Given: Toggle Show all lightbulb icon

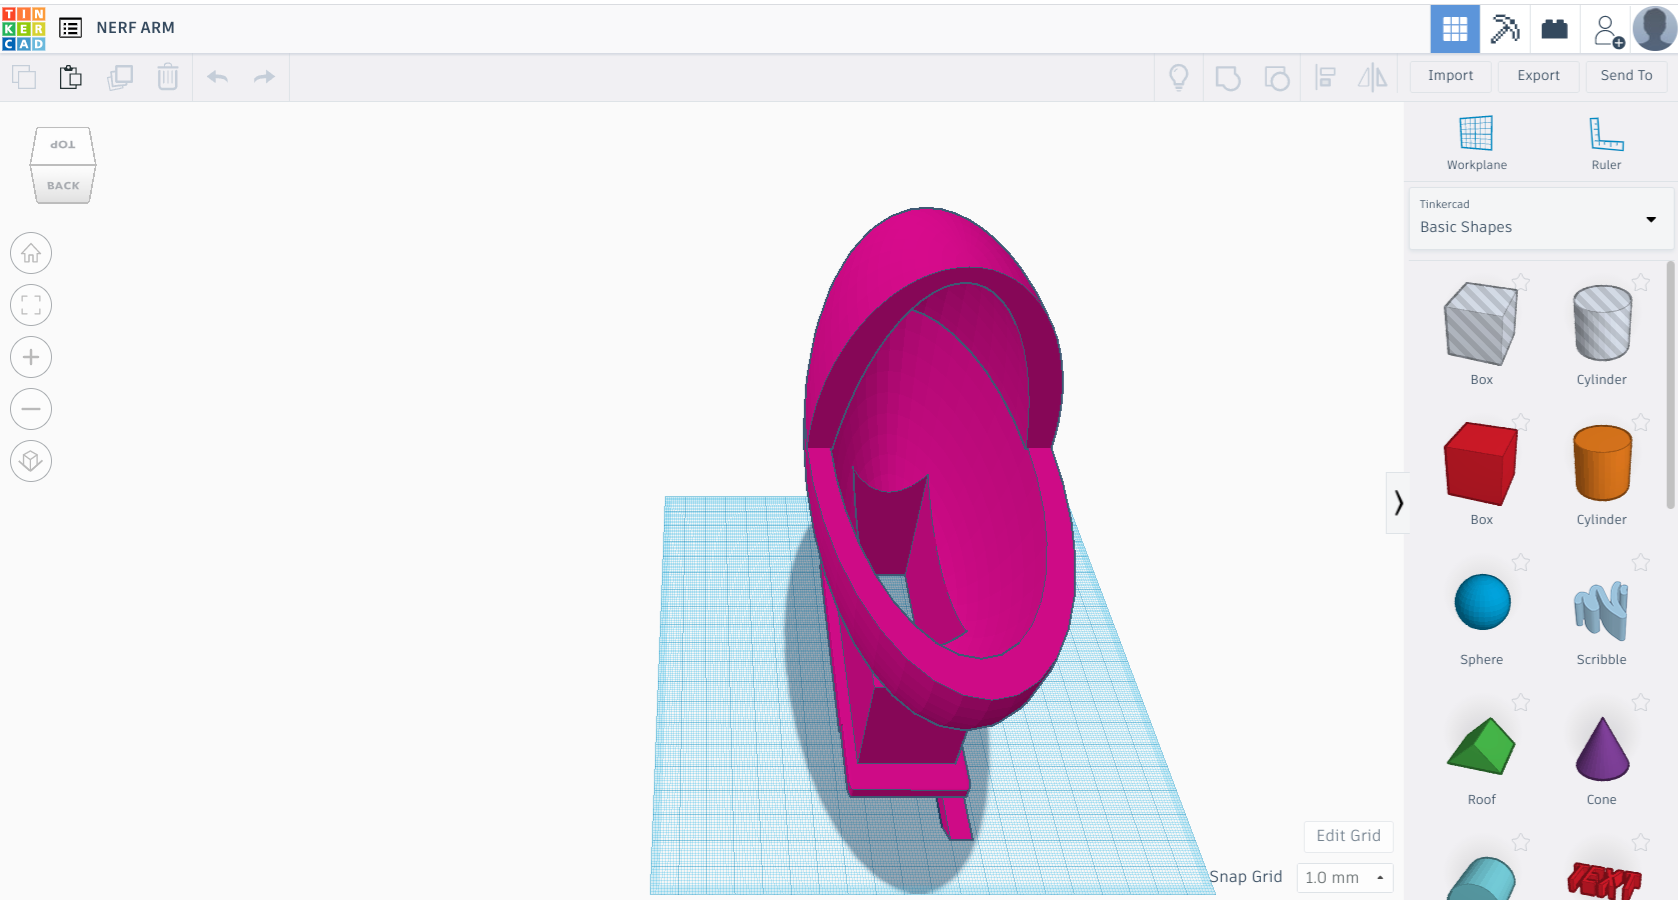Looking at the screenshot, I should point(1179,77).
